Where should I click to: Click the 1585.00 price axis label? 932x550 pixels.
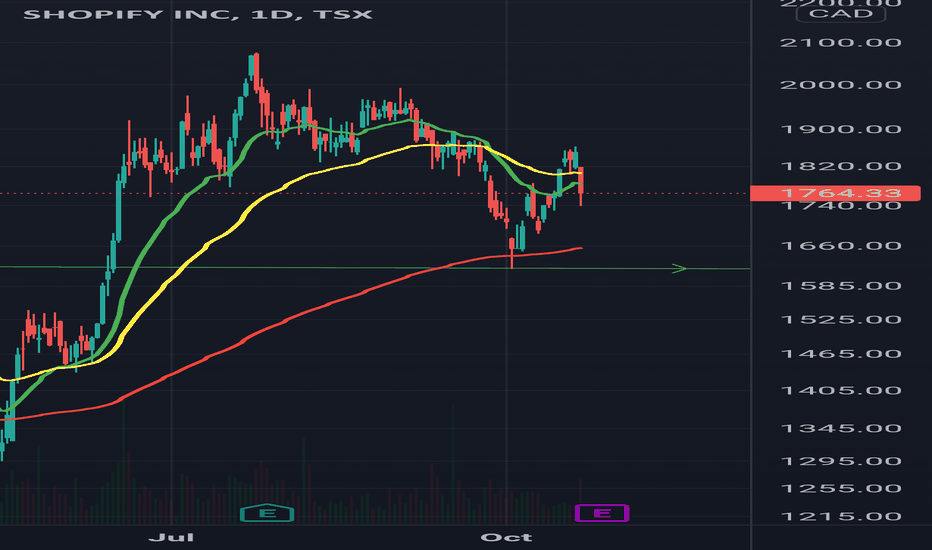[840, 286]
